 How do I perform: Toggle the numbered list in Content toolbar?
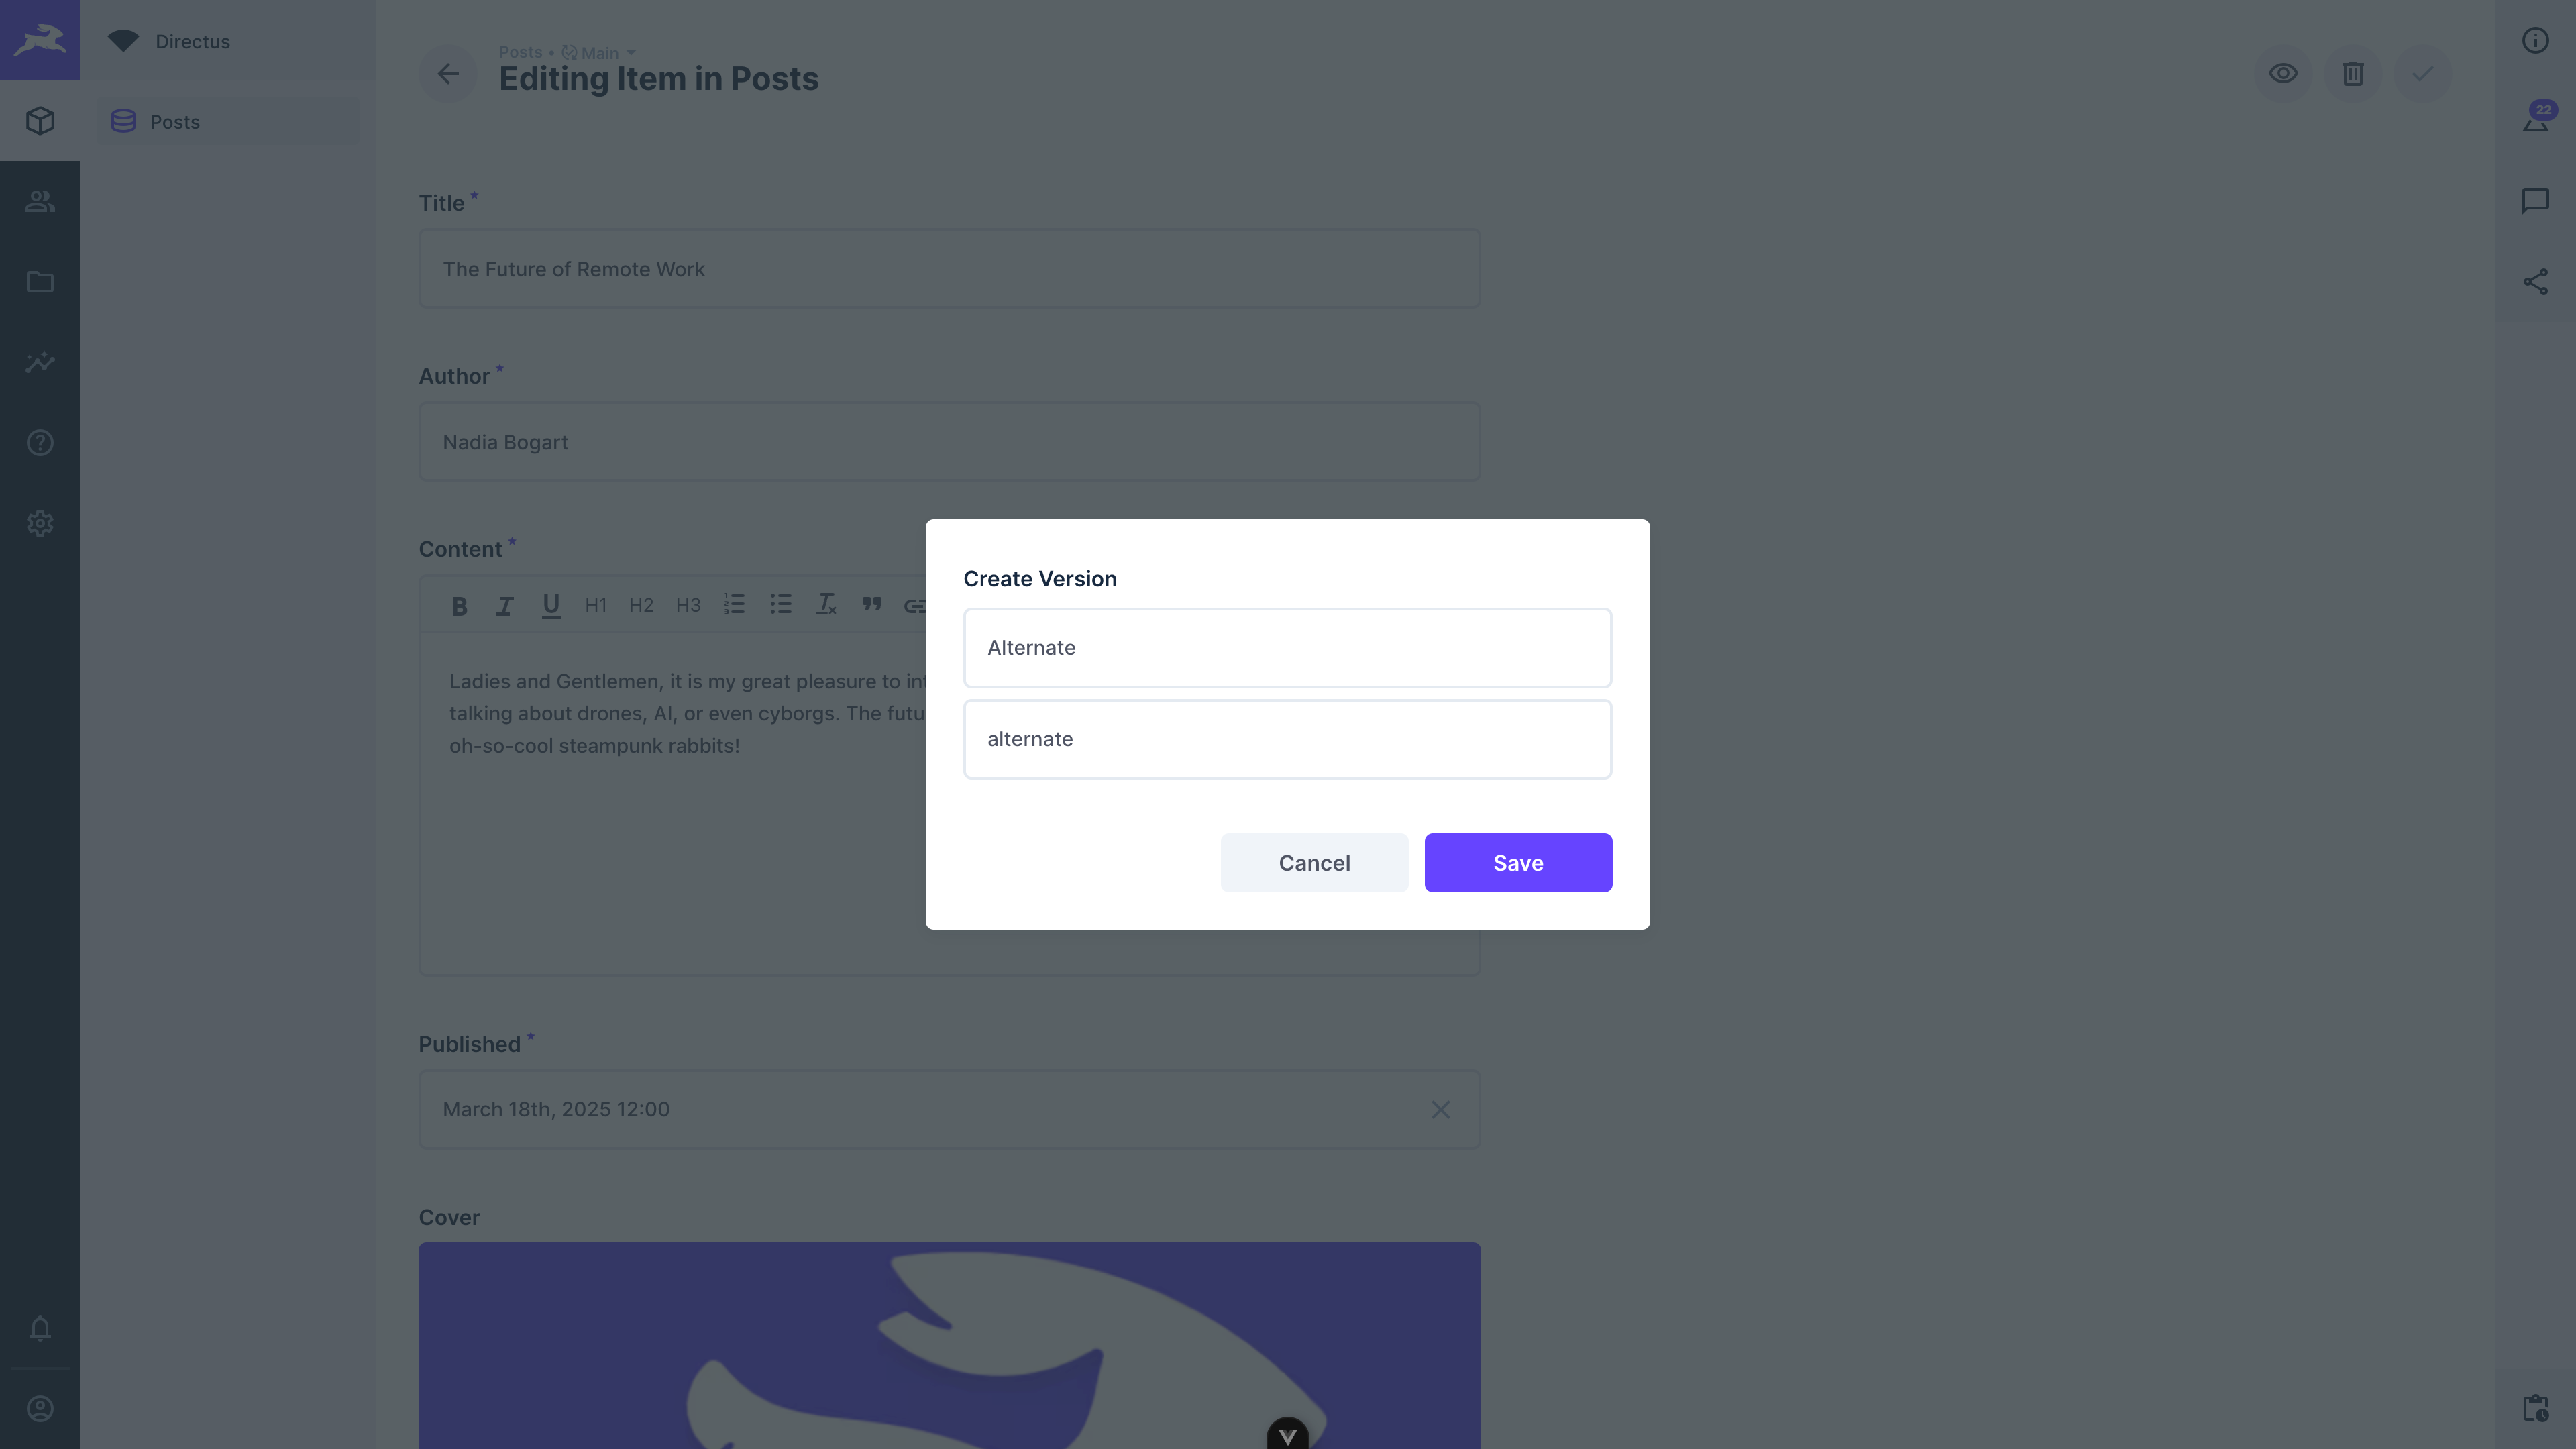coord(735,604)
